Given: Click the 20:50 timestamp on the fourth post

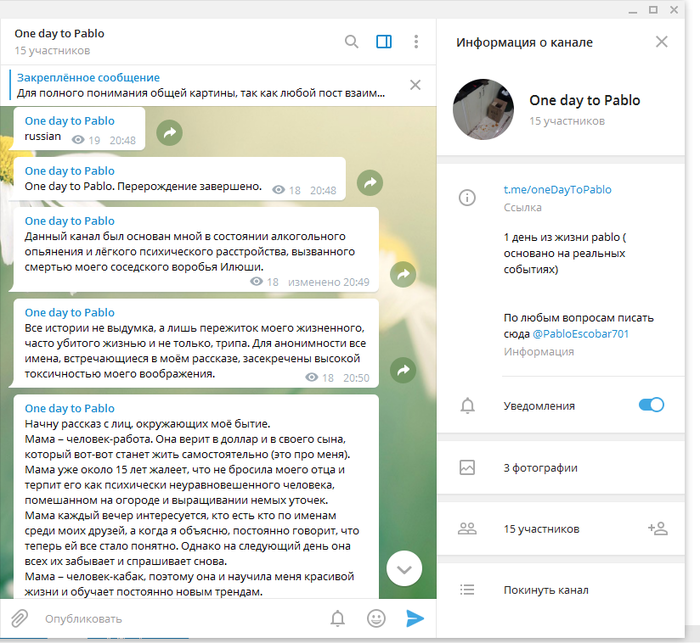Looking at the screenshot, I should pyautogui.click(x=356, y=378).
